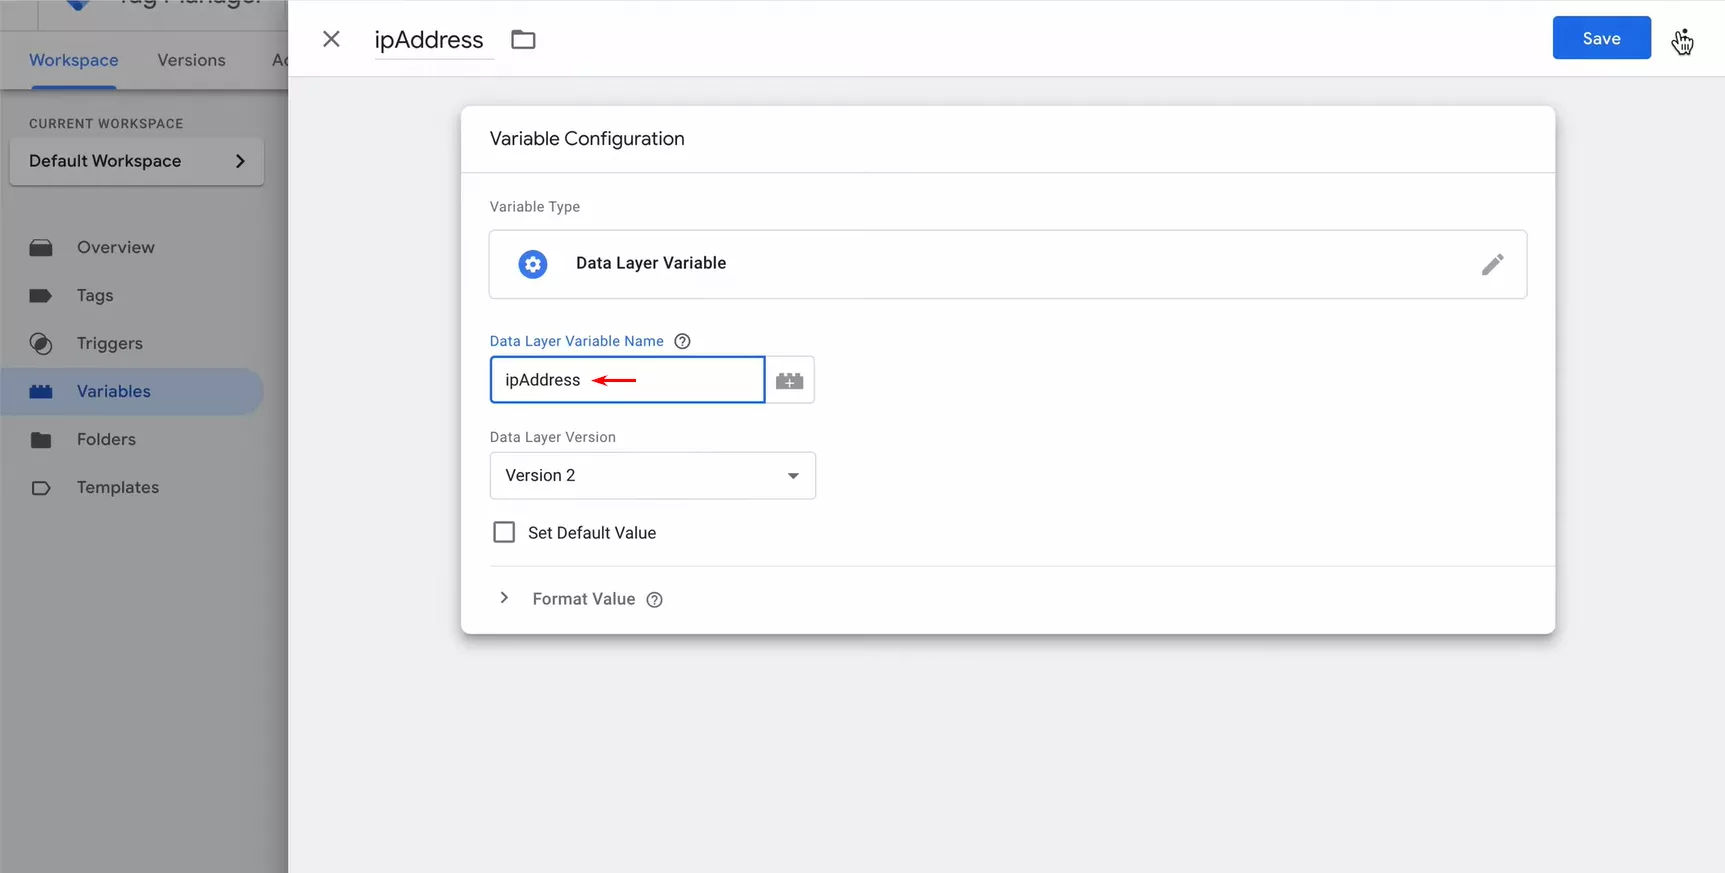Close the variable editor panel
1725x873 pixels.
pos(331,39)
